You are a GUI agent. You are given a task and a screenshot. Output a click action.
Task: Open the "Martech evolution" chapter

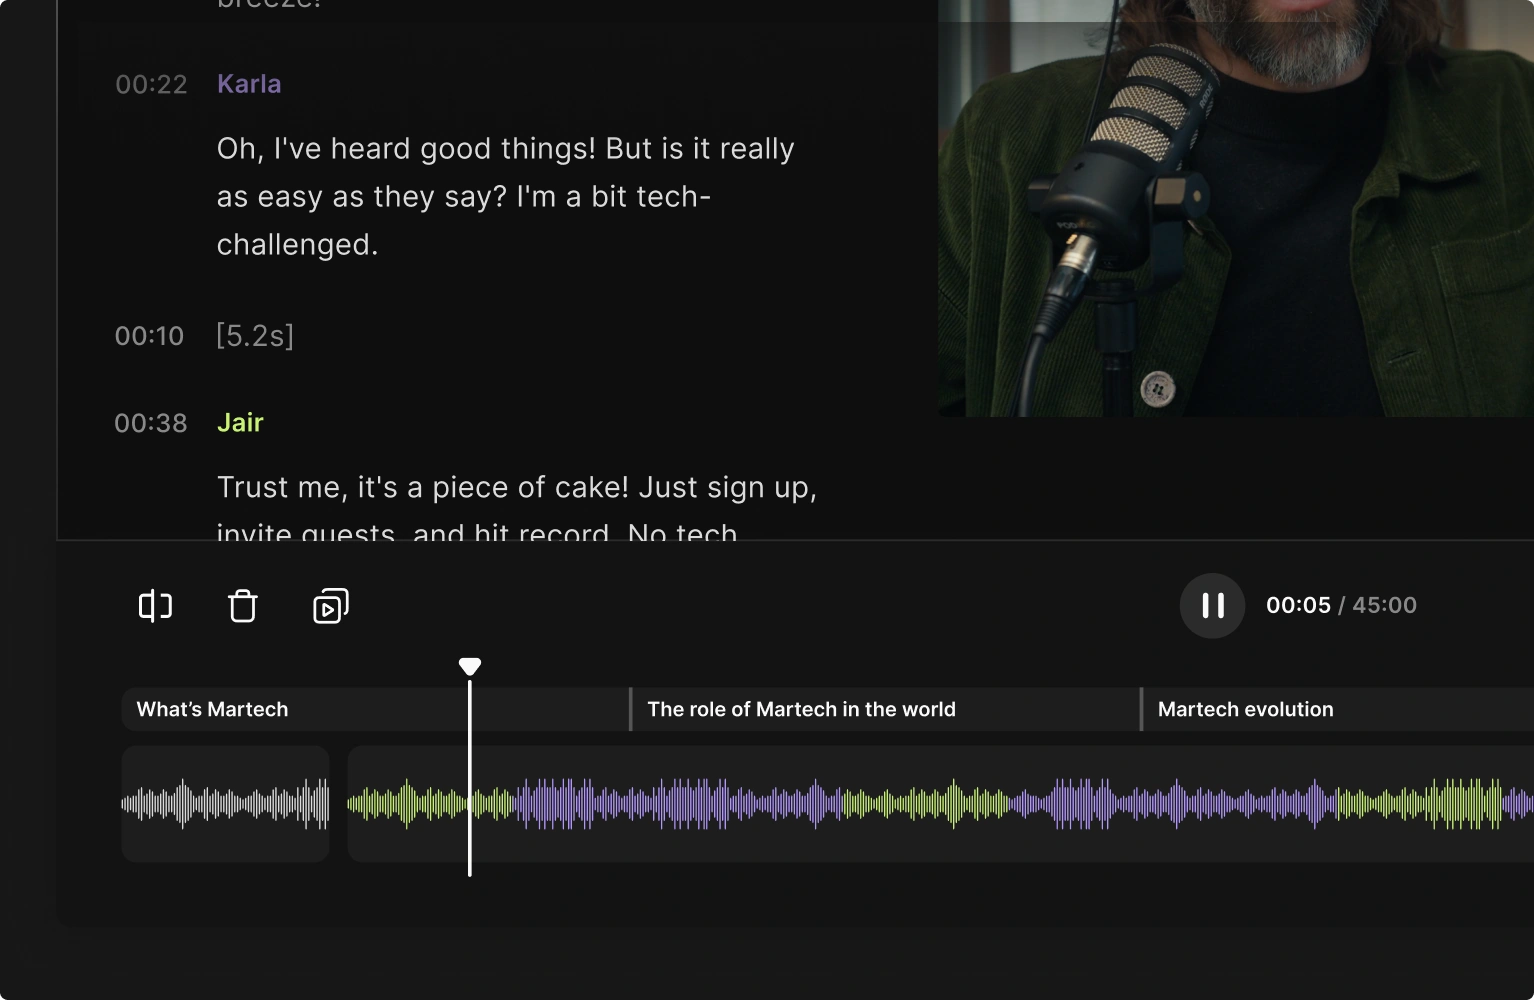1245,709
